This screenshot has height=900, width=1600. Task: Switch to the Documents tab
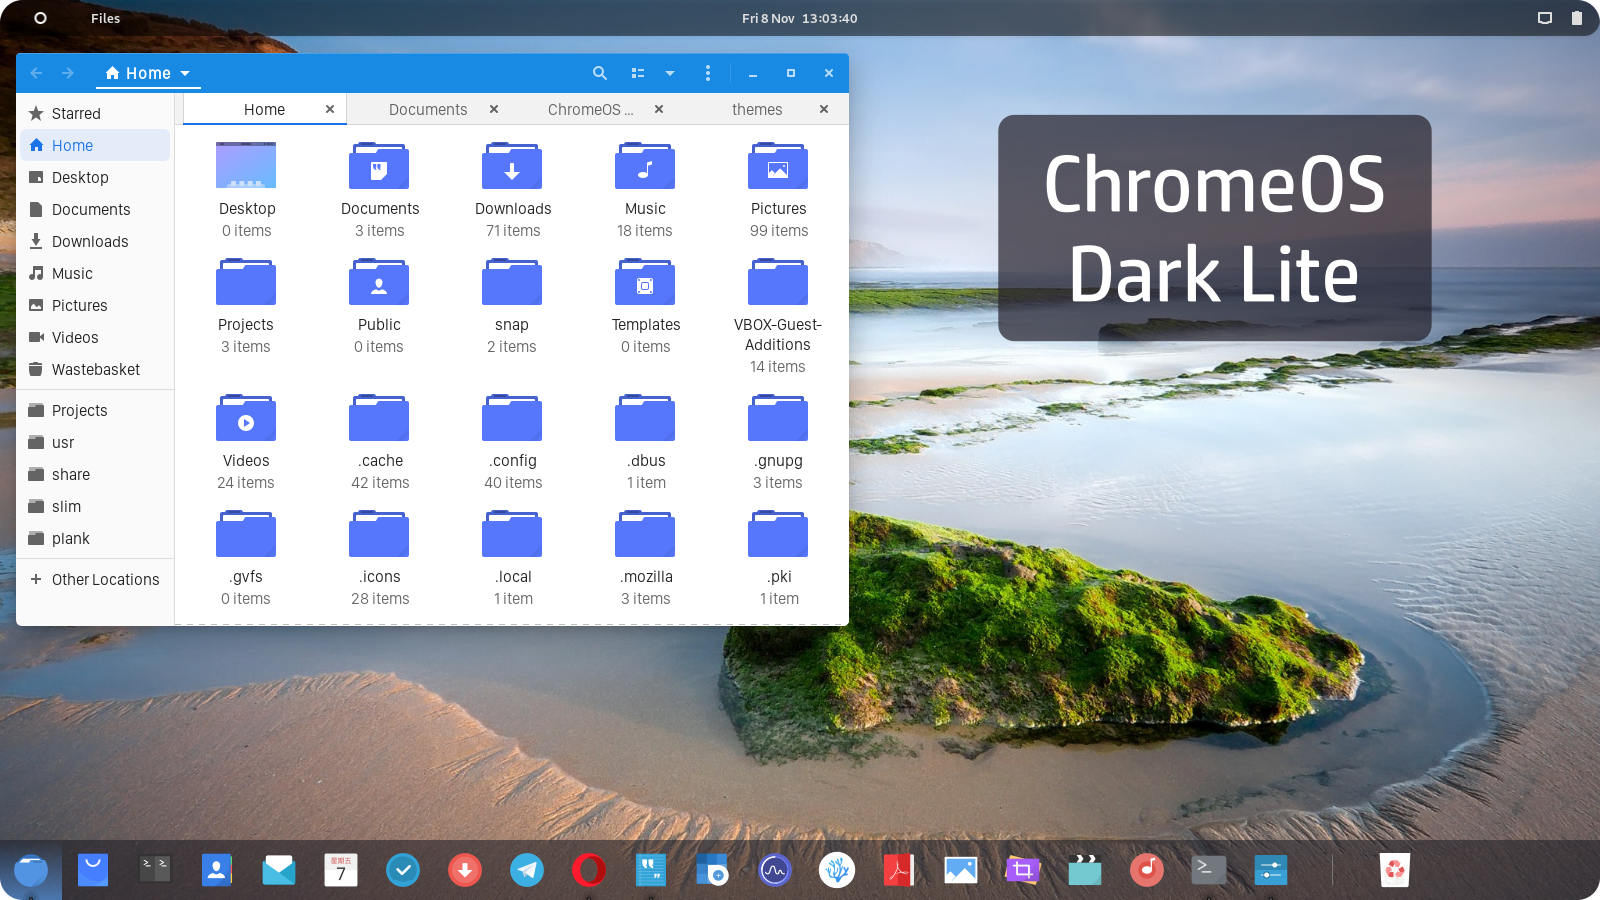click(x=428, y=109)
